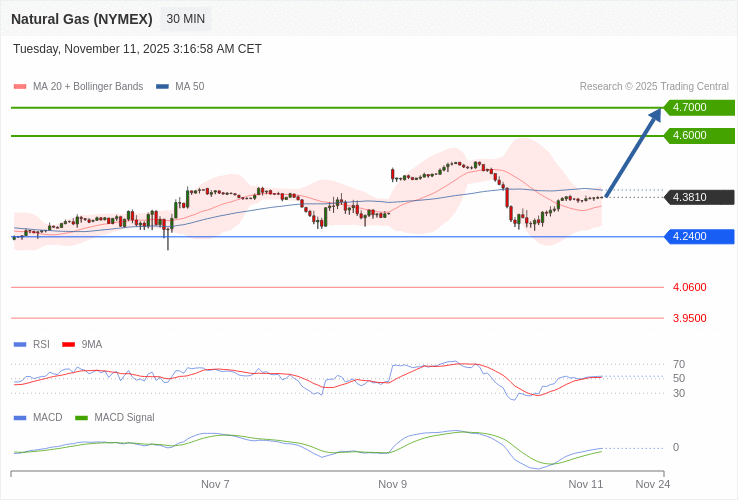Select the 4.2400 blue pivot label
738x500 pixels.
[x=699, y=236]
